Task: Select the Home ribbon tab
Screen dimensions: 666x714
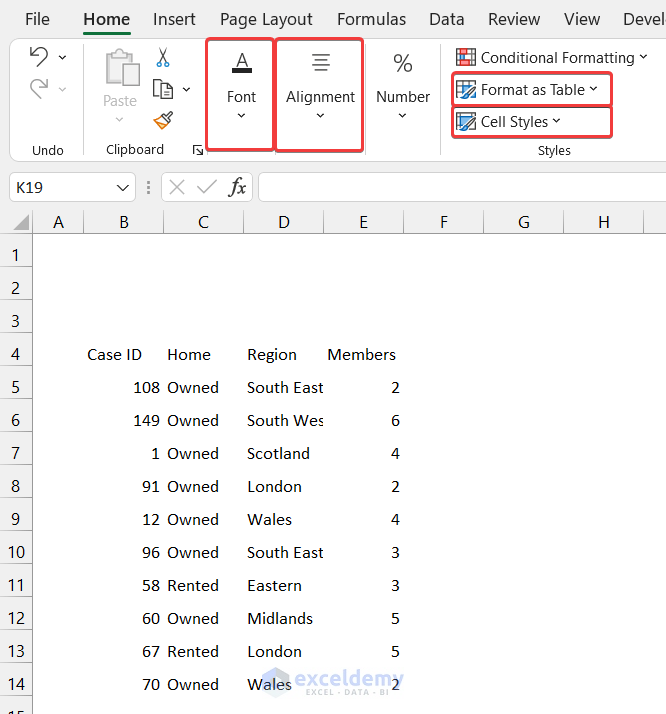Action: tap(107, 20)
